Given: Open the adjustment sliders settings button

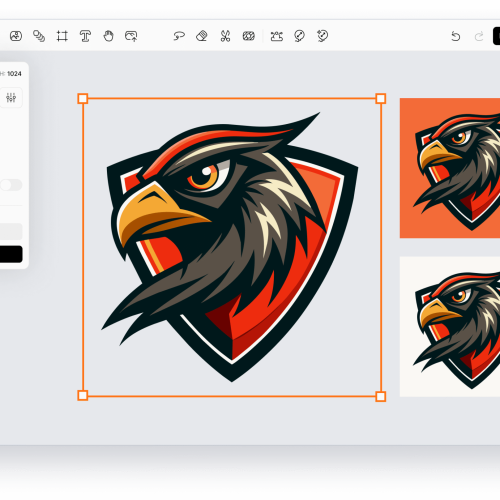Looking at the screenshot, I should click(x=11, y=97).
